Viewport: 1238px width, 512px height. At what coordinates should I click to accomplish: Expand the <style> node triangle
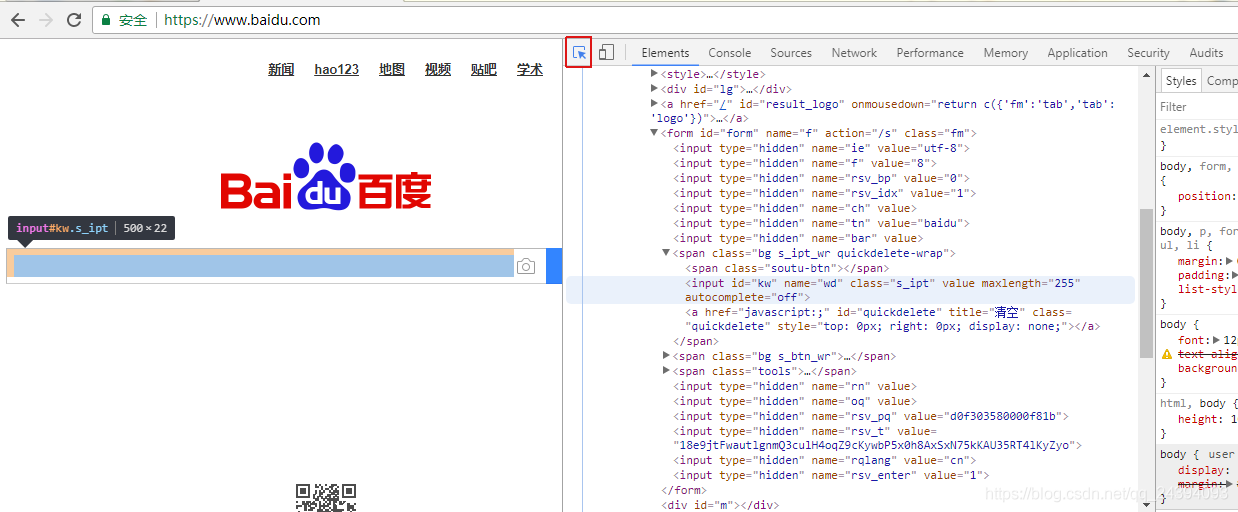654,74
